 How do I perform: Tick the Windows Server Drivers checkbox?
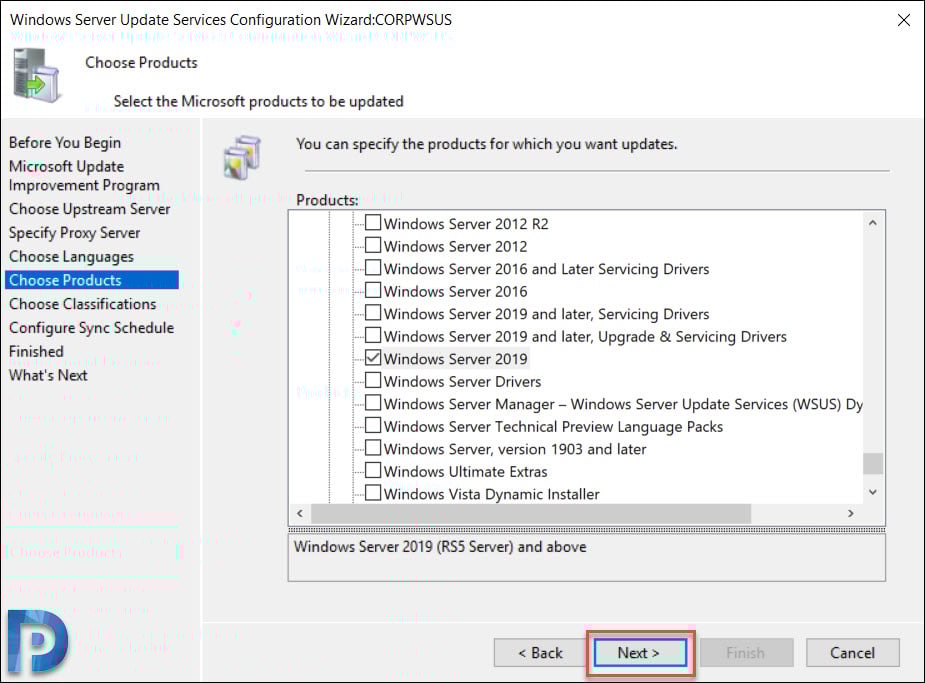click(372, 380)
